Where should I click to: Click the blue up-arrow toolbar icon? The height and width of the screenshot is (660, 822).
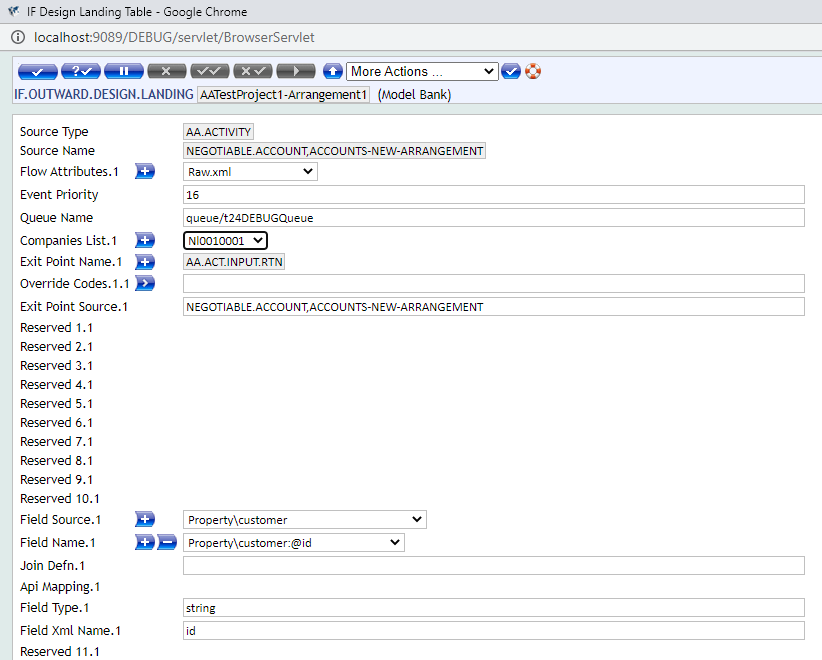click(x=333, y=72)
